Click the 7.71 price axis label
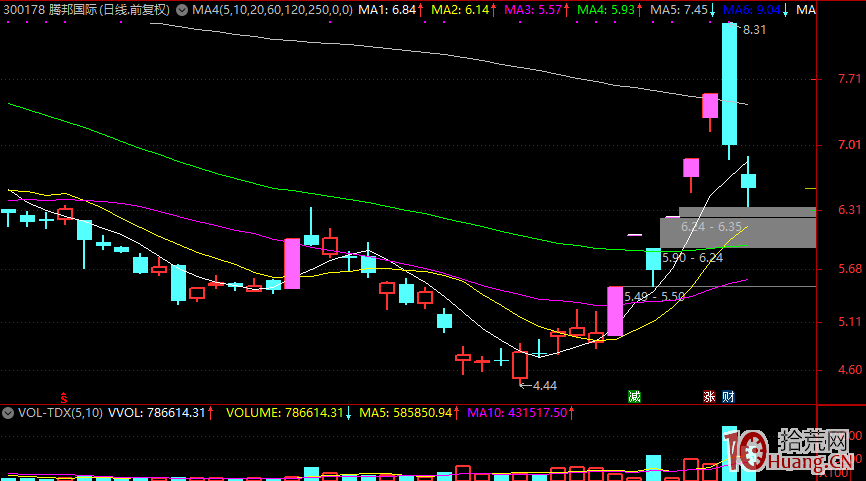The height and width of the screenshot is (481, 866). click(849, 79)
